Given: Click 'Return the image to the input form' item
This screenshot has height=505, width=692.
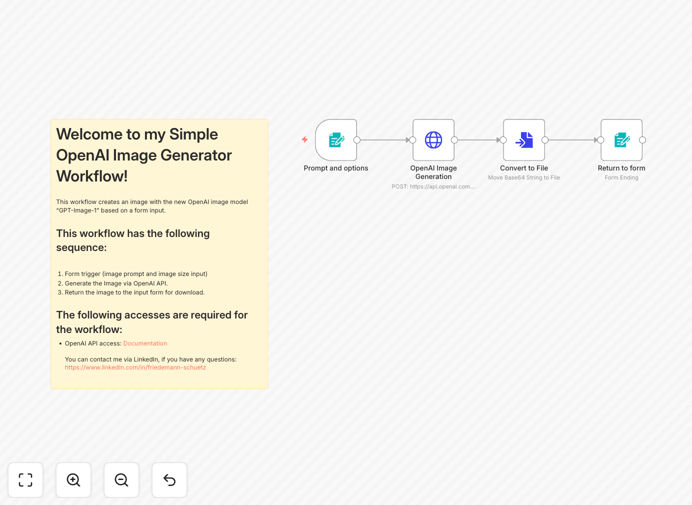Looking at the screenshot, I should 135,292.
